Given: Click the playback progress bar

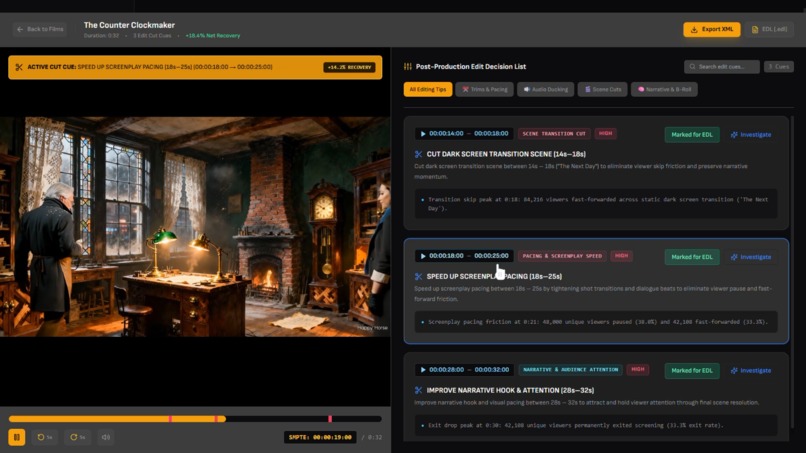Looking at the screenshot, I should point(195,419).
